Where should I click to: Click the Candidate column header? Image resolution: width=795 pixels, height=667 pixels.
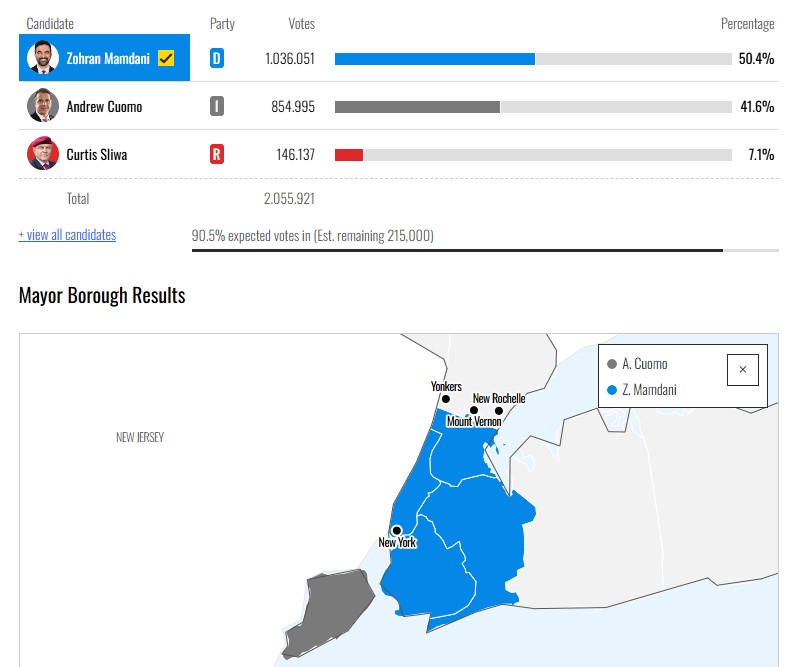[x=50, y=24]
